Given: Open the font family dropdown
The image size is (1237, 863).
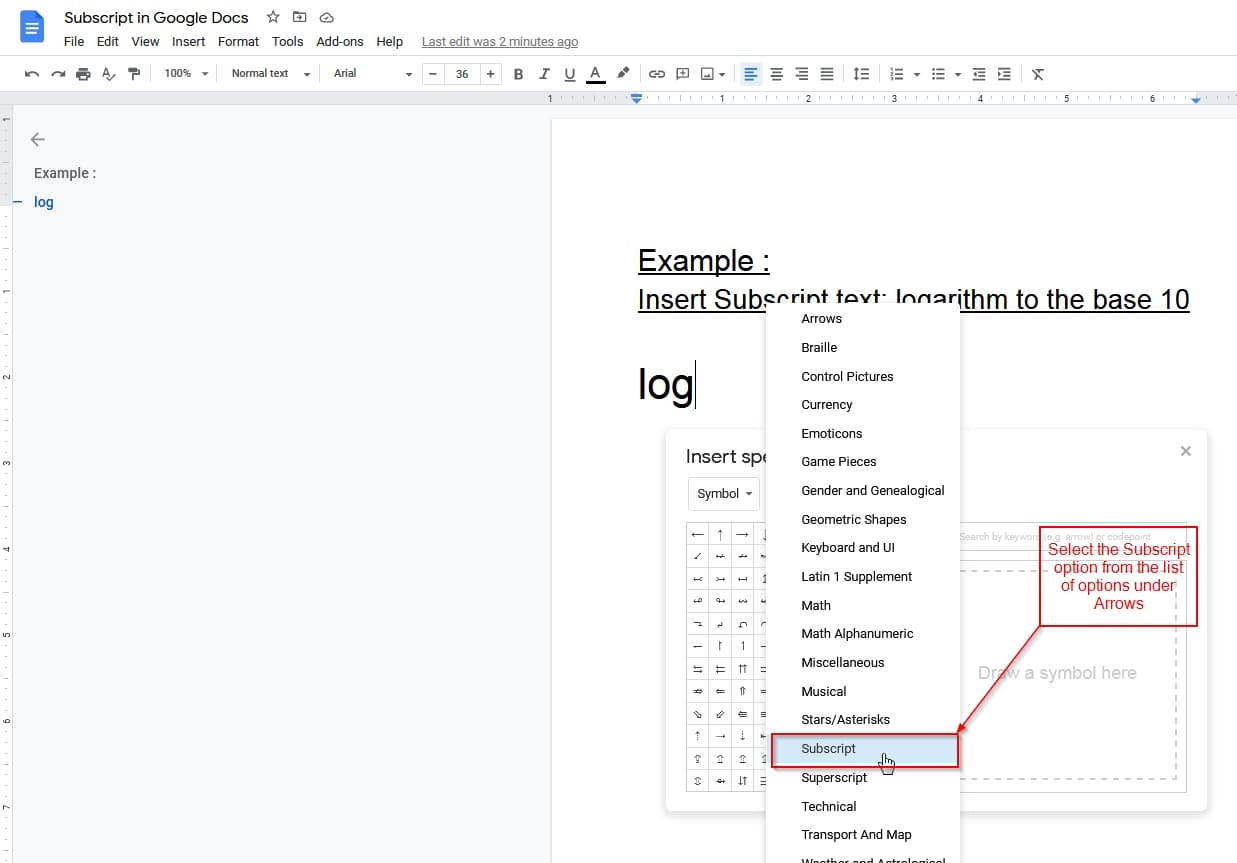Looking at the screenshot, I should (x=370, y=73).
